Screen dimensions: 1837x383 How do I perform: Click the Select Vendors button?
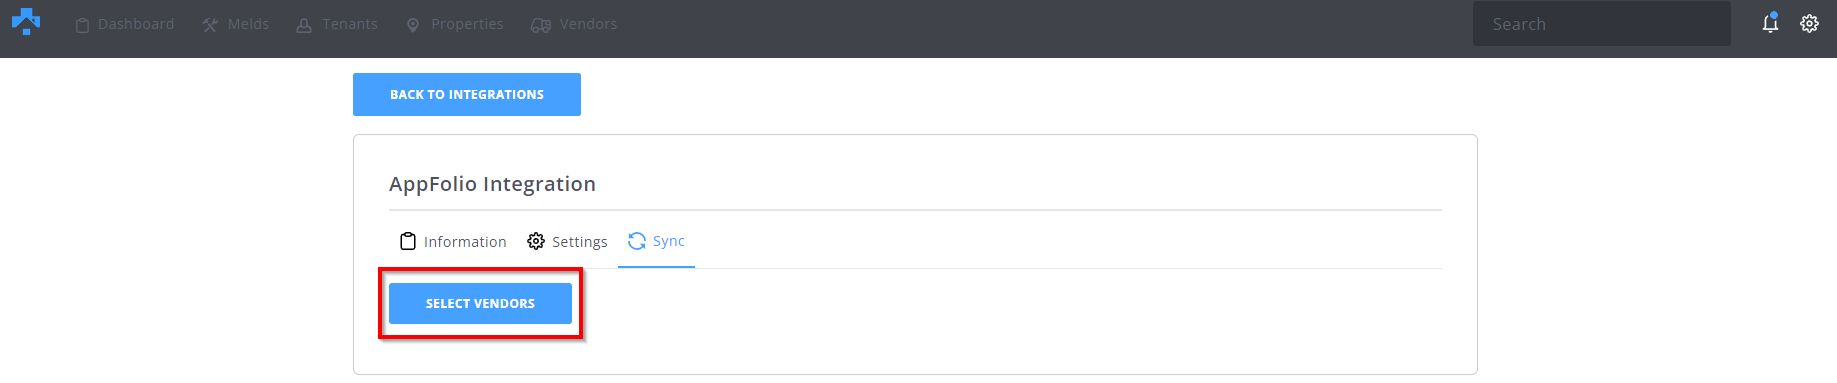[480, 303]
